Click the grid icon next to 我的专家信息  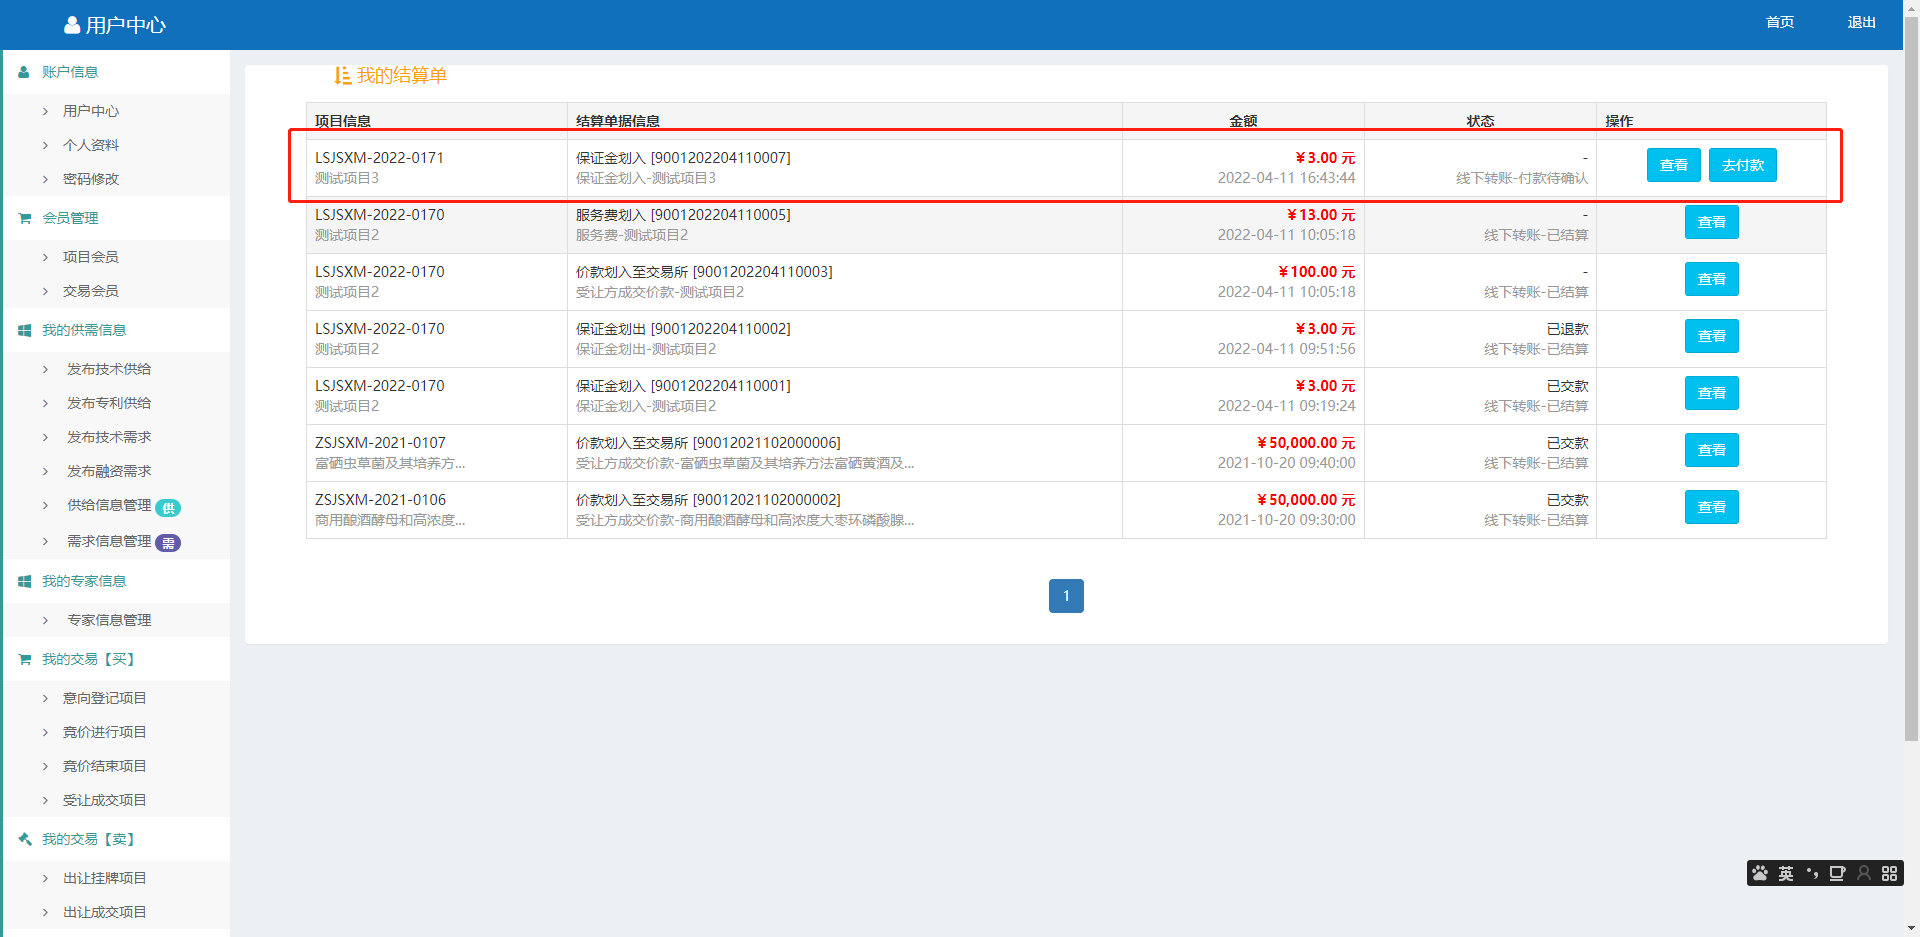[24, 581]
